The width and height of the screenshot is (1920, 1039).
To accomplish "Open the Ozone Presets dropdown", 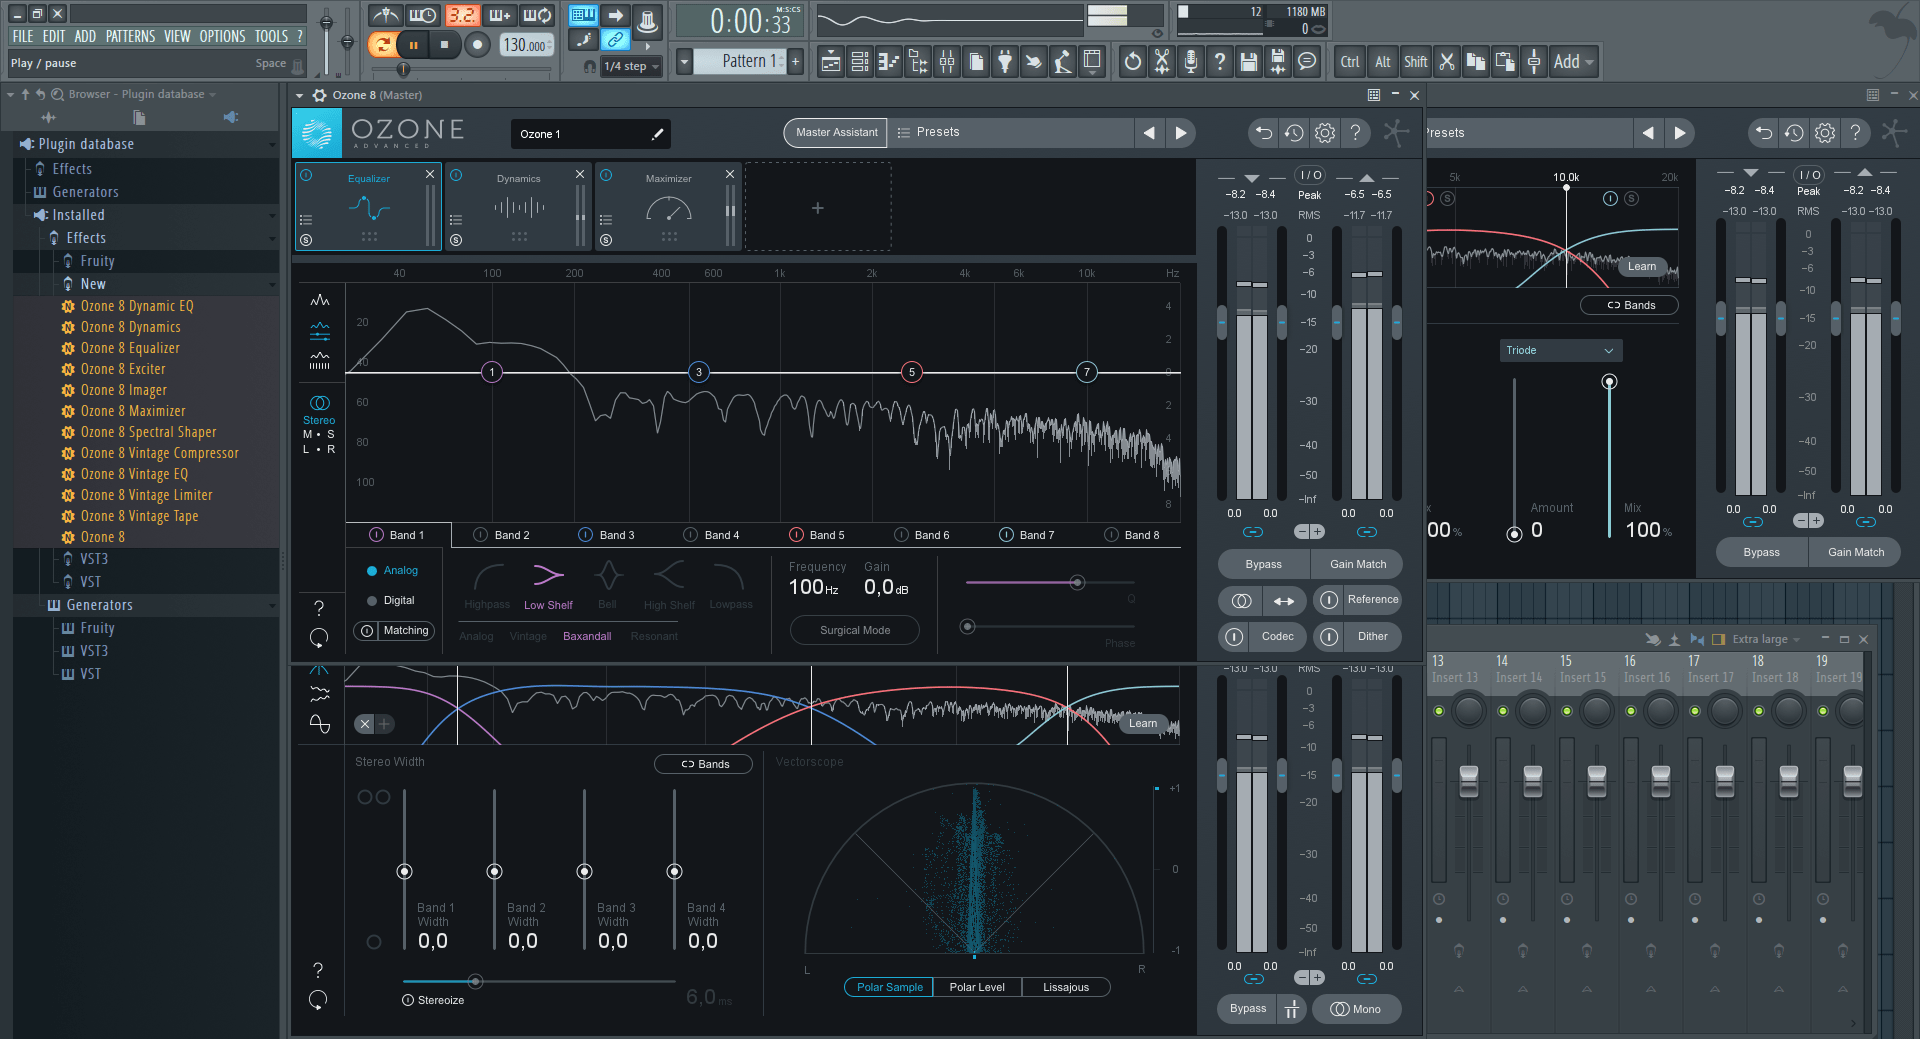I will pyautogui.click(x=1011, y=132).
